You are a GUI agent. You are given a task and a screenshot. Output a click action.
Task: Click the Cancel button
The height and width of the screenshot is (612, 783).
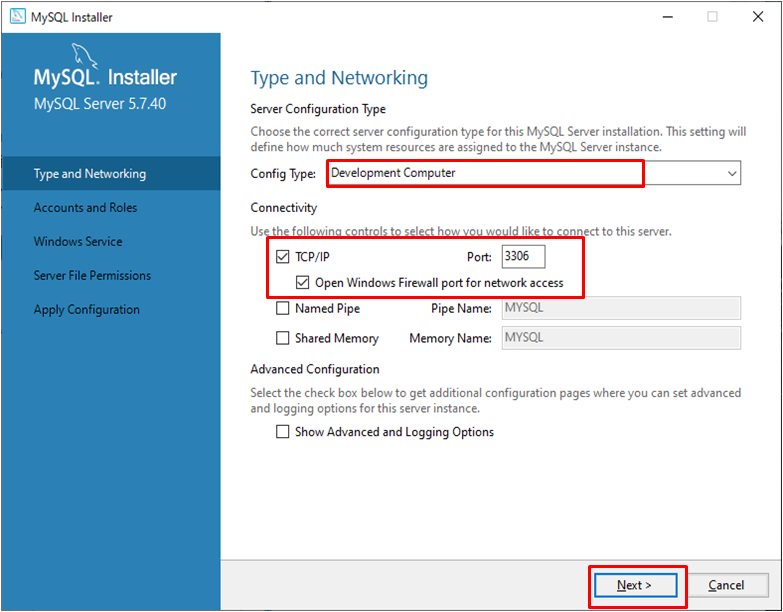726,585
